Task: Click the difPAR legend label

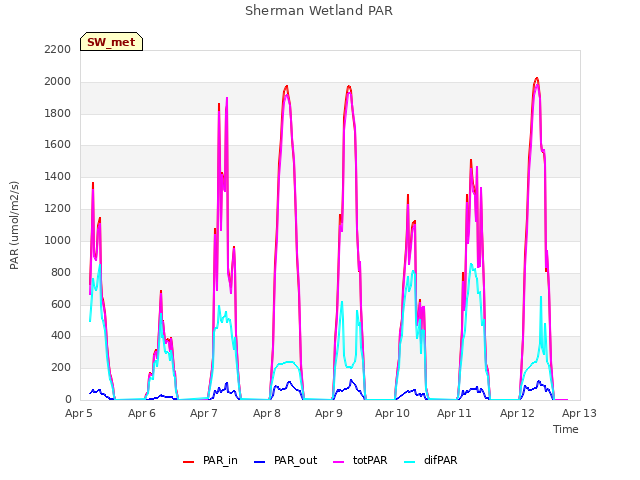Action: point(440,460)
